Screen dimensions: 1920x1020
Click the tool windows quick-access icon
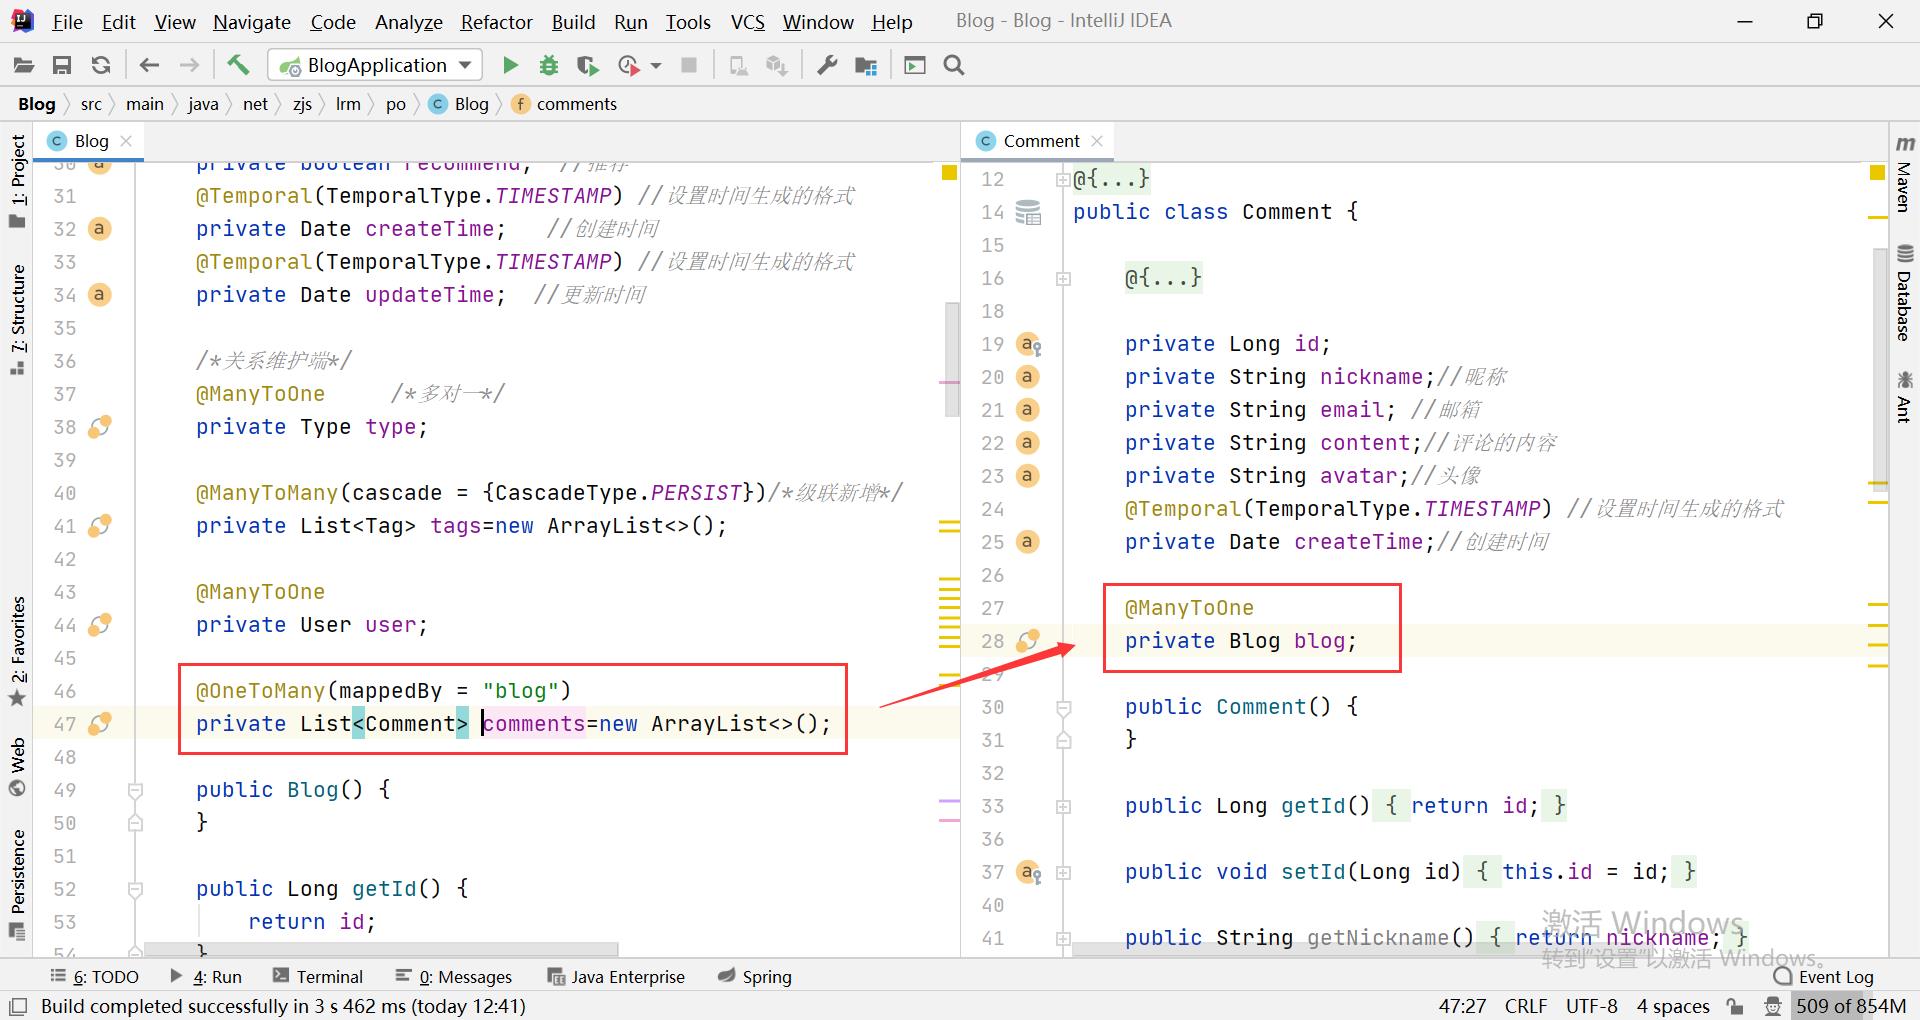point(18,1006)
